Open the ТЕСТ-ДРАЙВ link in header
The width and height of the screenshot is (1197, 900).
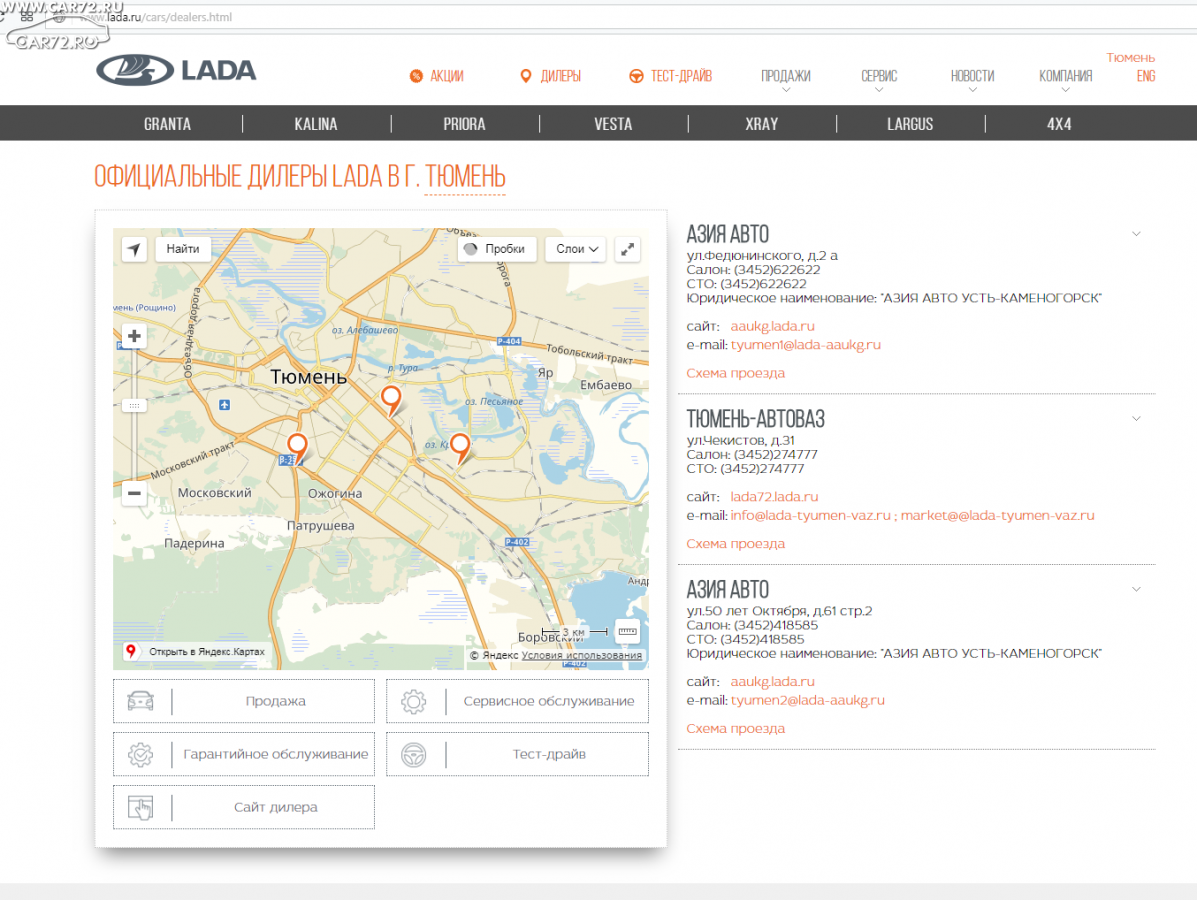[681, 76]
